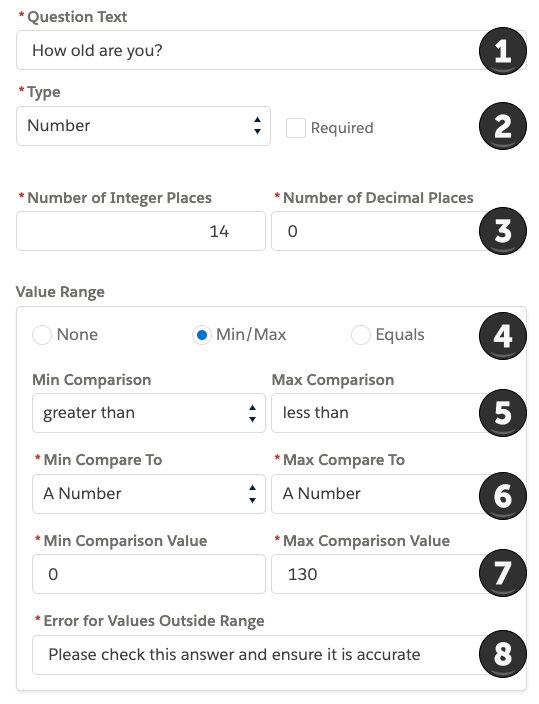Click the number 5 callout badge
The width and height of the screenshot is (539, 704).
(x=503, y=413)
